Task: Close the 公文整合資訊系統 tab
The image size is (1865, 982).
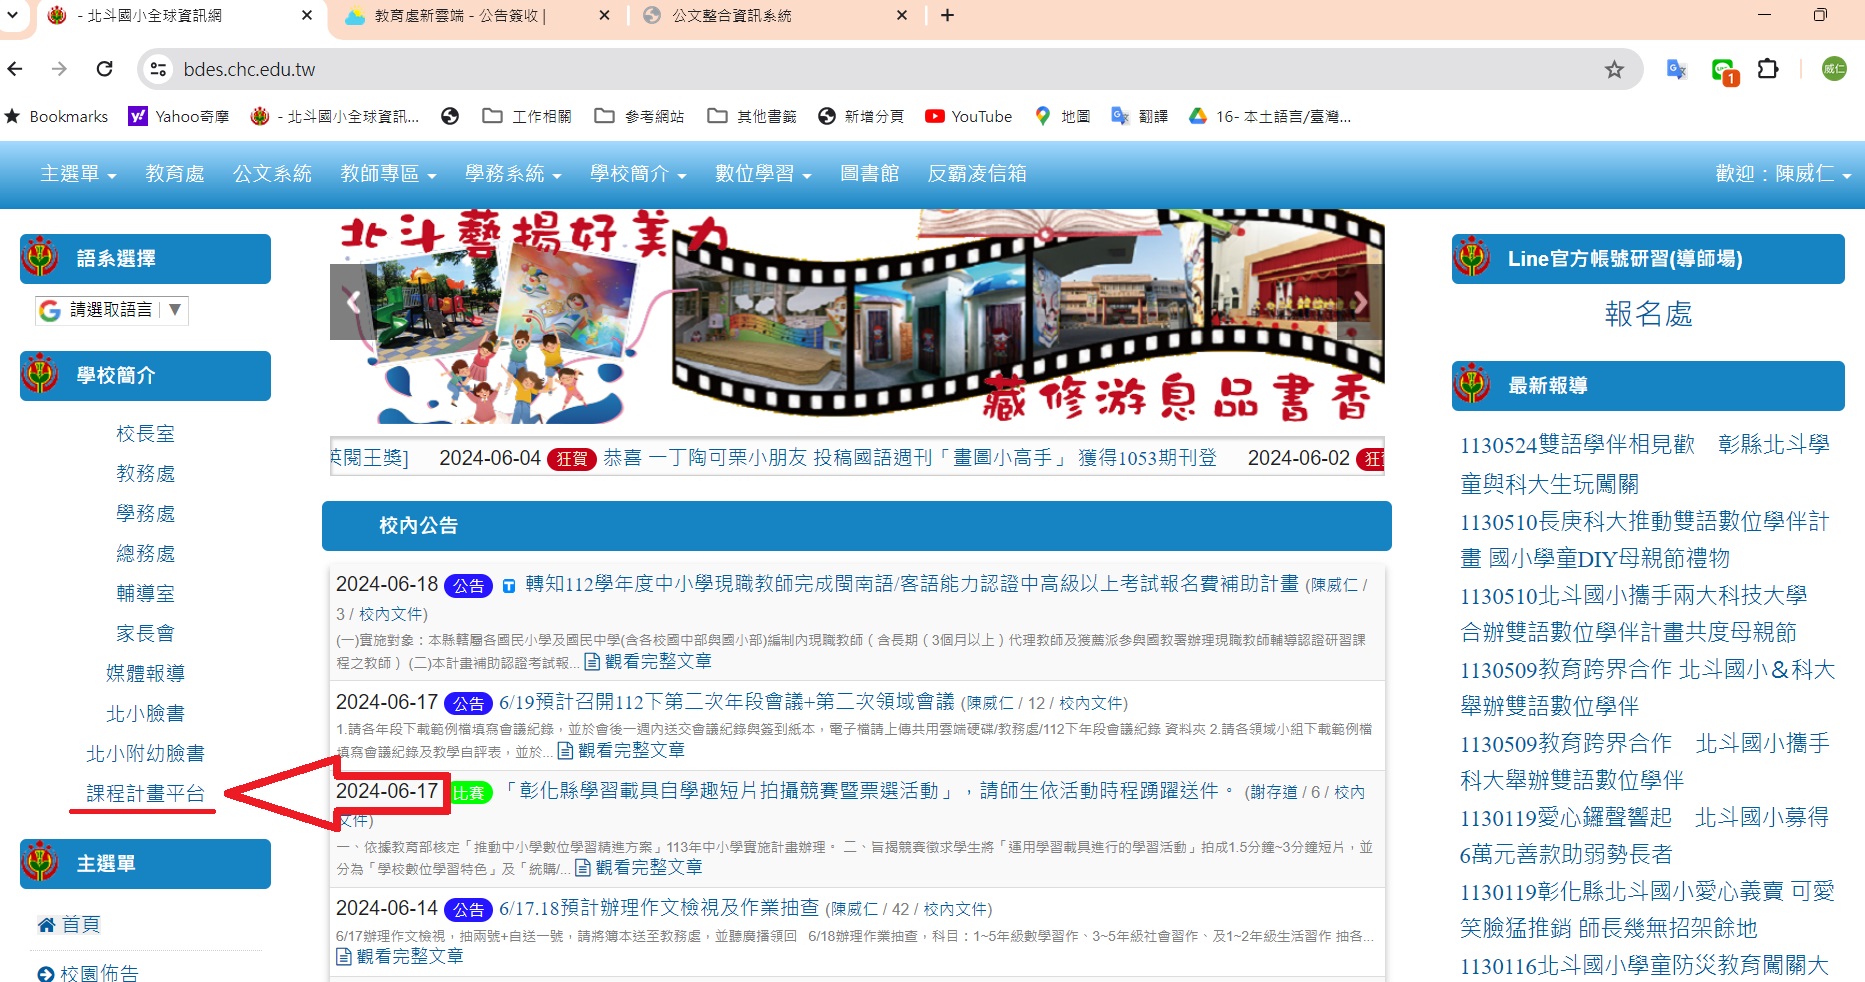Action: [901, 15]
